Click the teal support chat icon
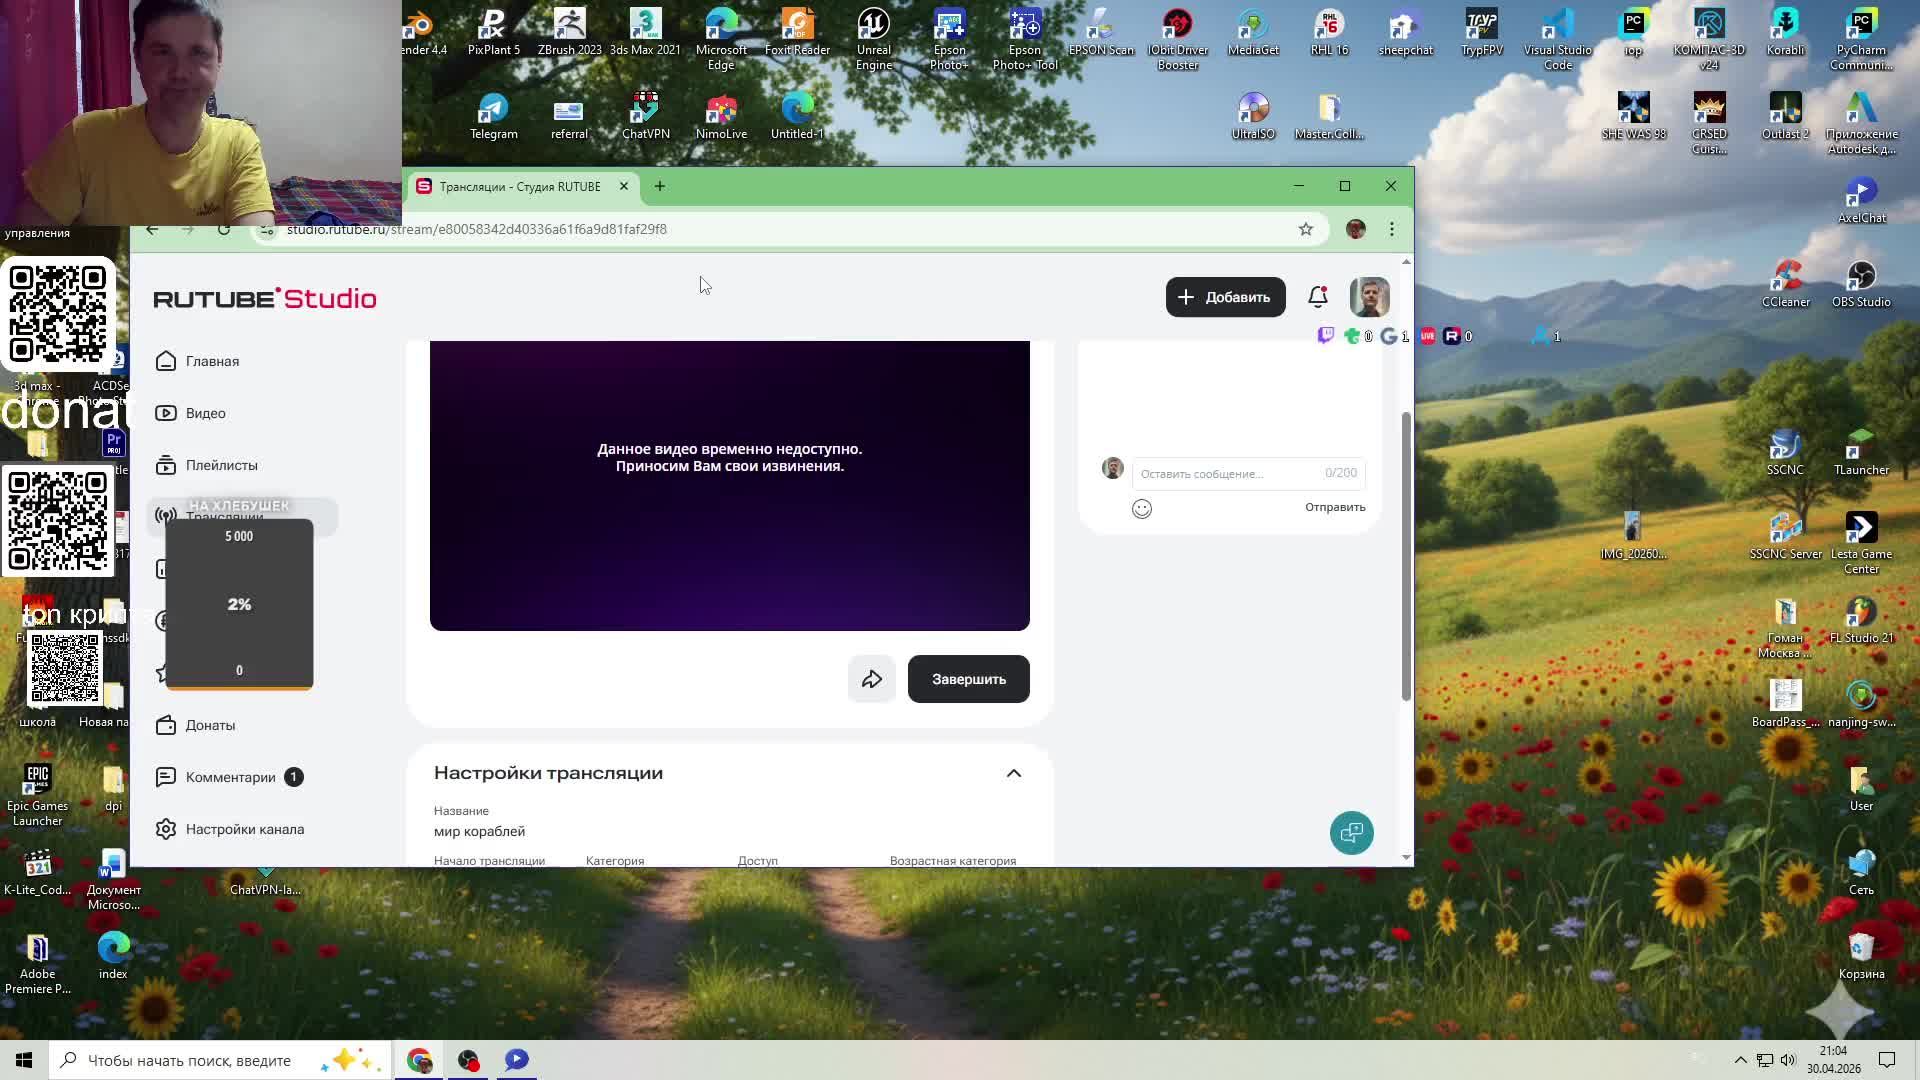This screenshot has height=1080, width=1920. coord(1351,832)
